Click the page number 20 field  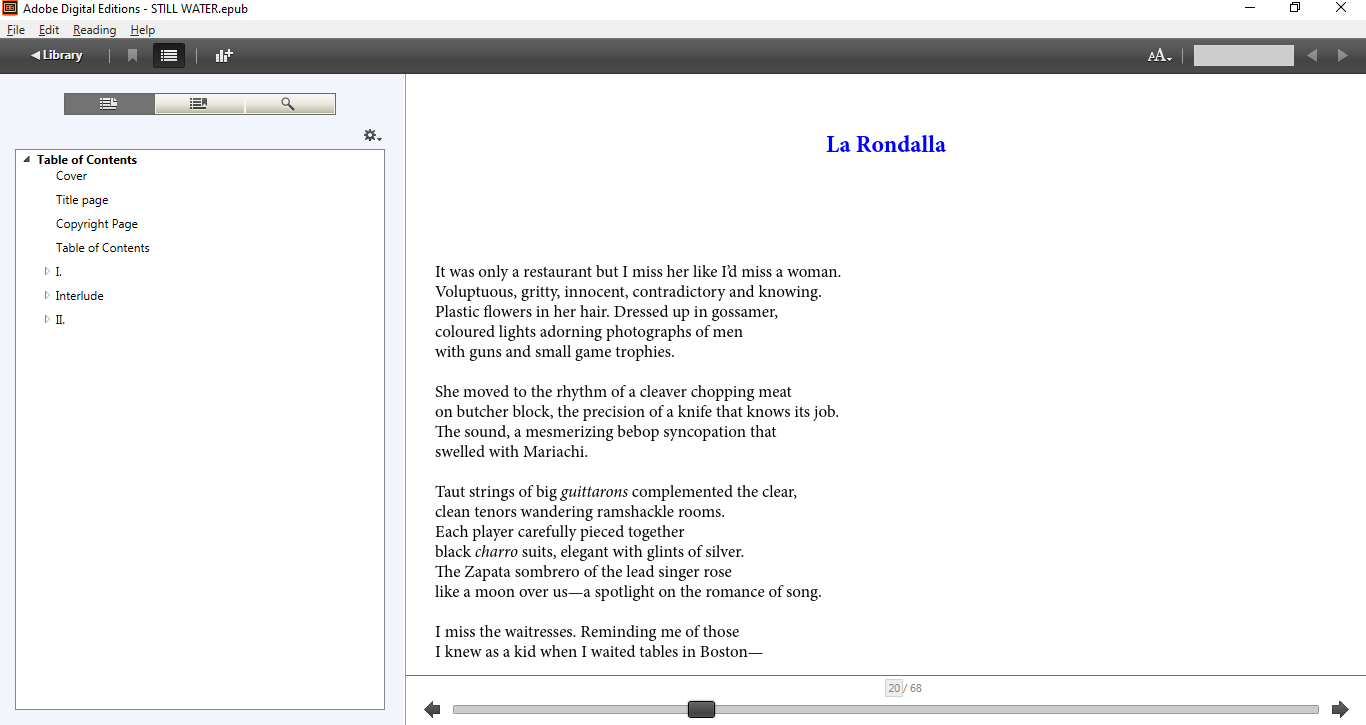click(x=894, y=688)
